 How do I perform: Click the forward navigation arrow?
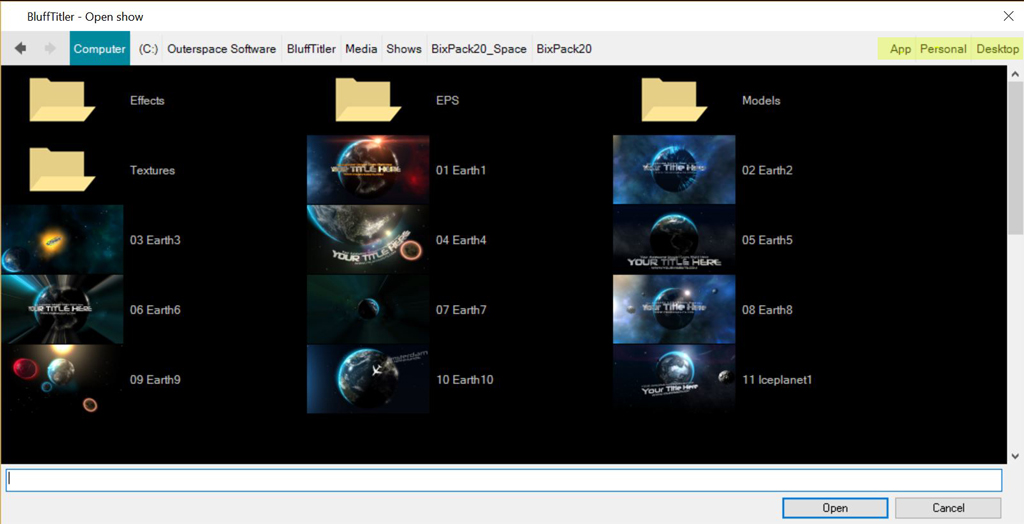click(50, 48)
